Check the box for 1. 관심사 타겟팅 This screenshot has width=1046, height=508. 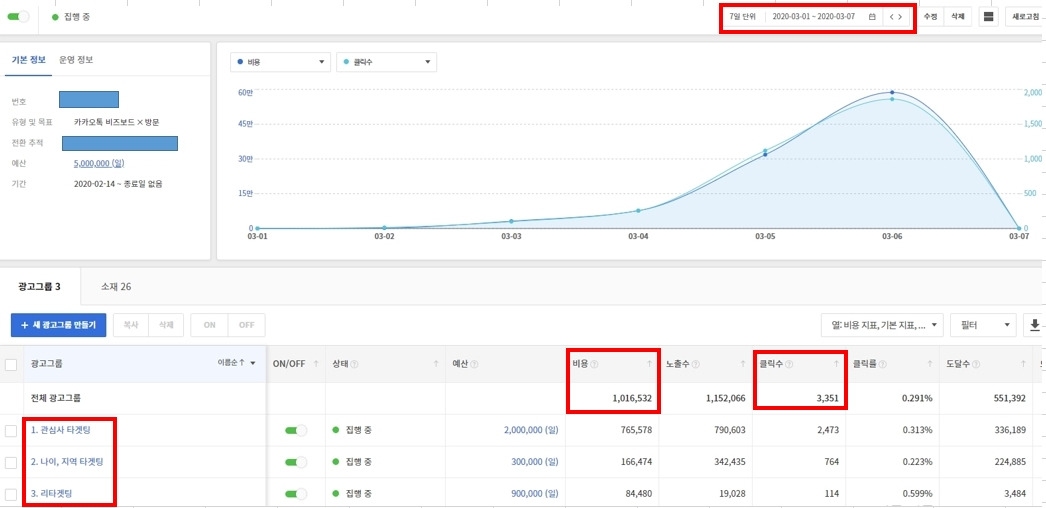(x=11, y=431)
